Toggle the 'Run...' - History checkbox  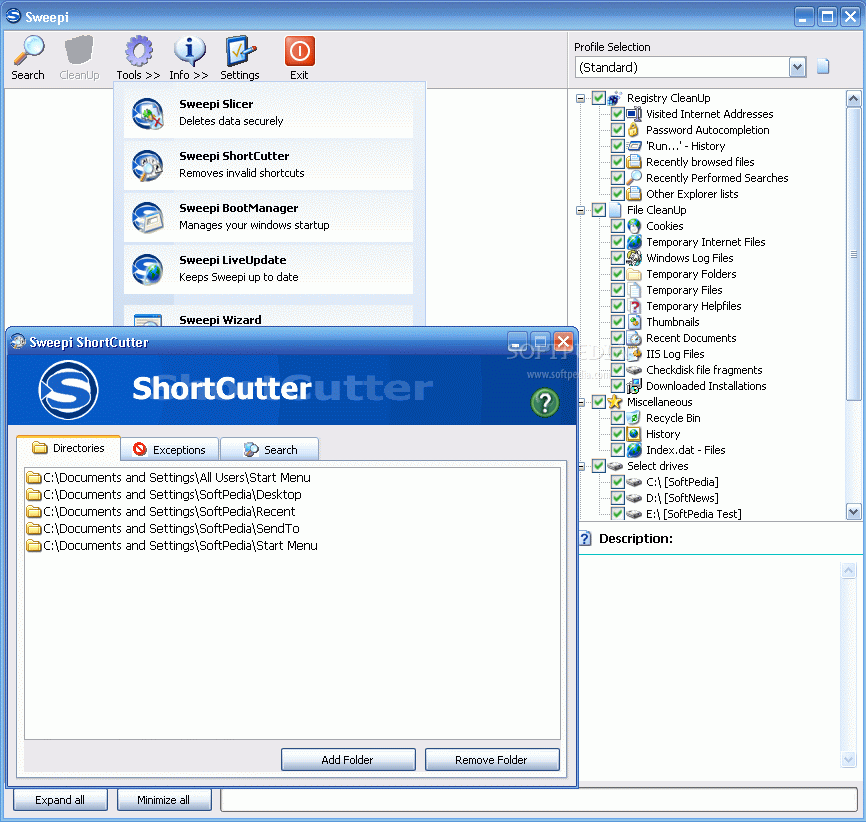click(x=618, y=146)
